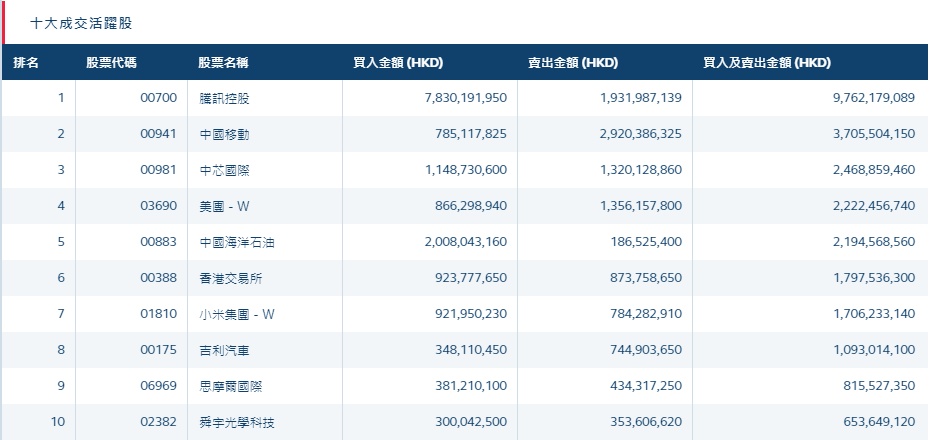Click the 買入及賣出金額 (HKD) column header
The height and width of the screenshot is (440, 929).
767,63
